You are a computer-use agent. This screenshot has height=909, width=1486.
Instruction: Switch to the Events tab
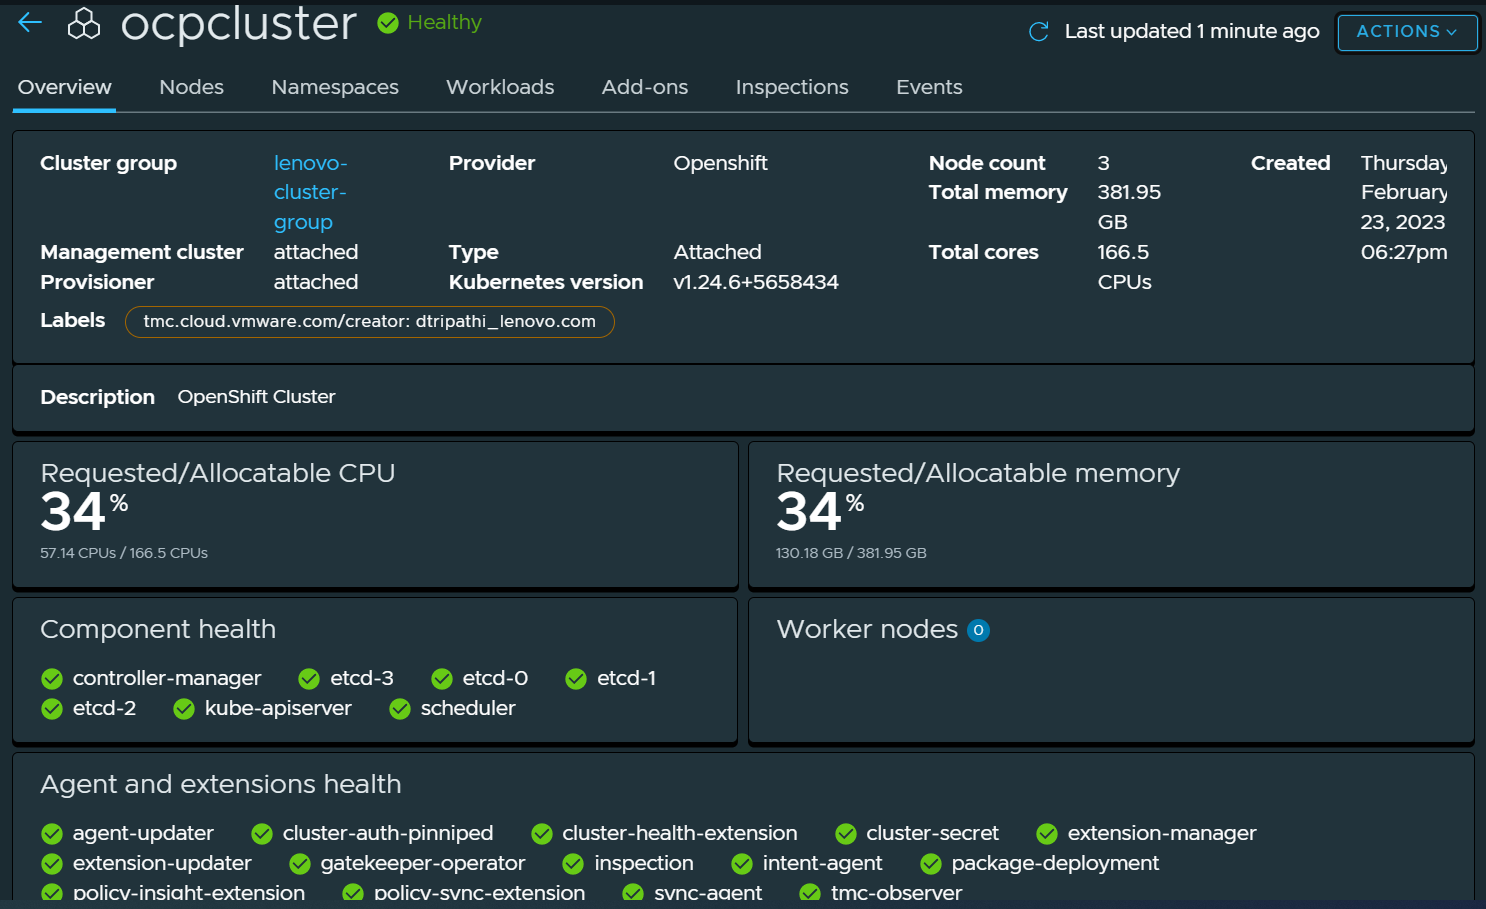point(929,87)
